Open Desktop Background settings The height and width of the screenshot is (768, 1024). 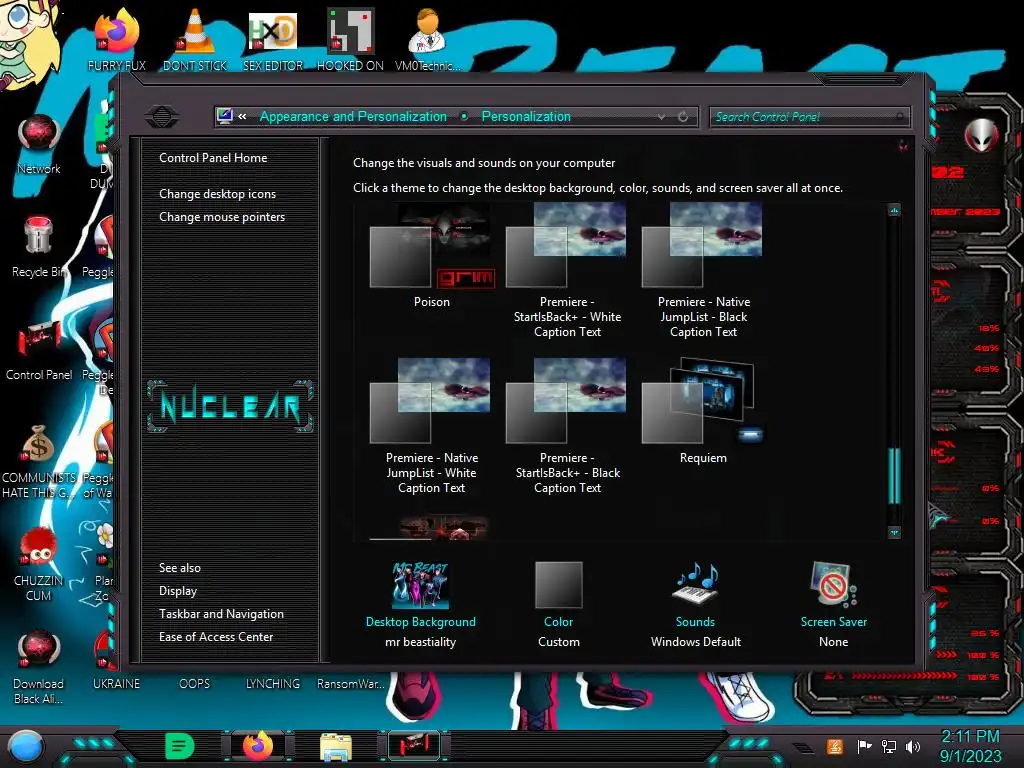(x=421, y=604)
